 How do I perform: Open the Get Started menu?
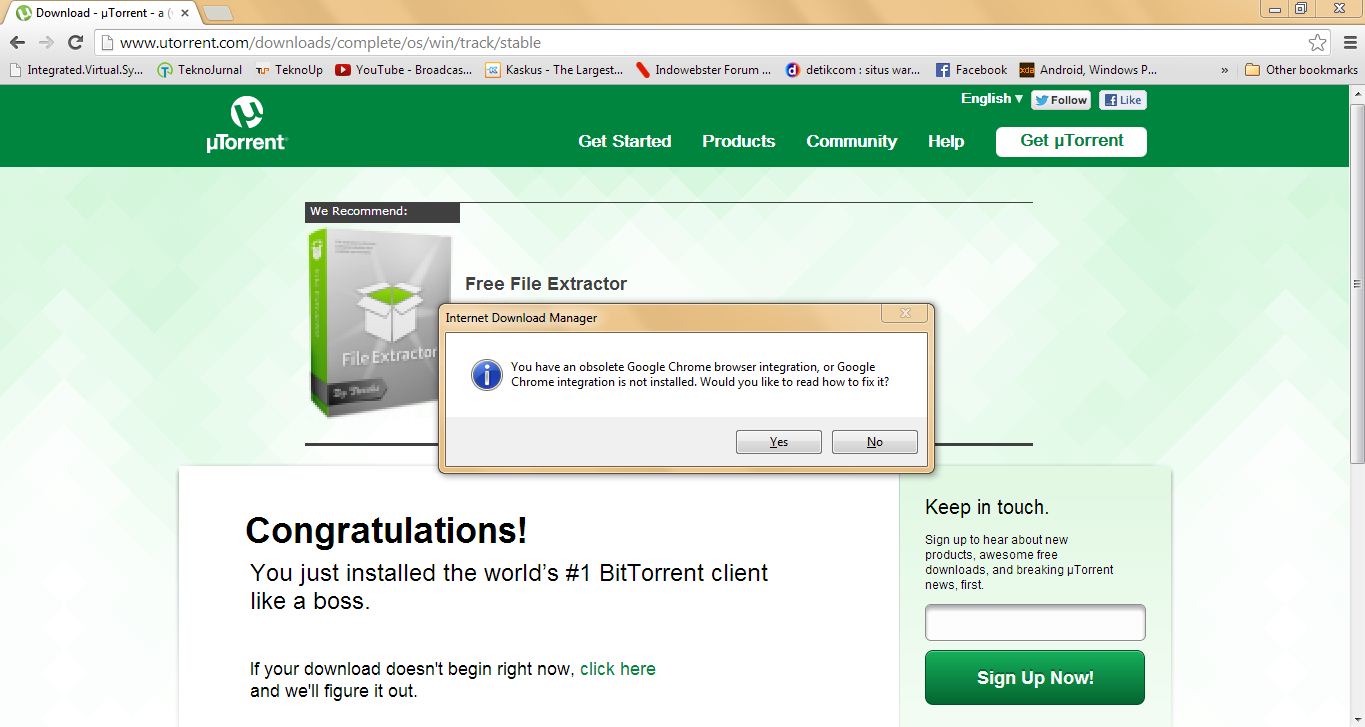coord(625,141)
